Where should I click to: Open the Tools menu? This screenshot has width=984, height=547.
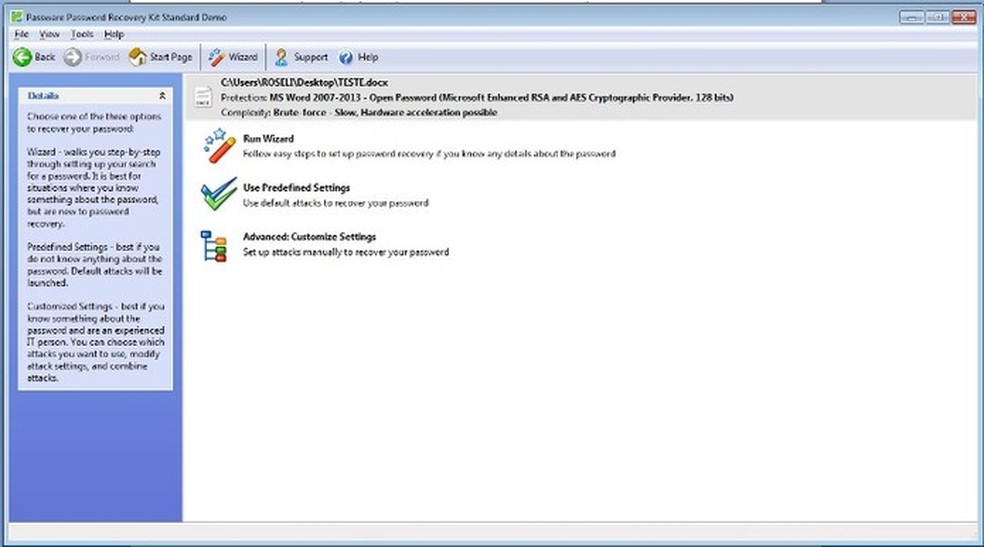82,35
